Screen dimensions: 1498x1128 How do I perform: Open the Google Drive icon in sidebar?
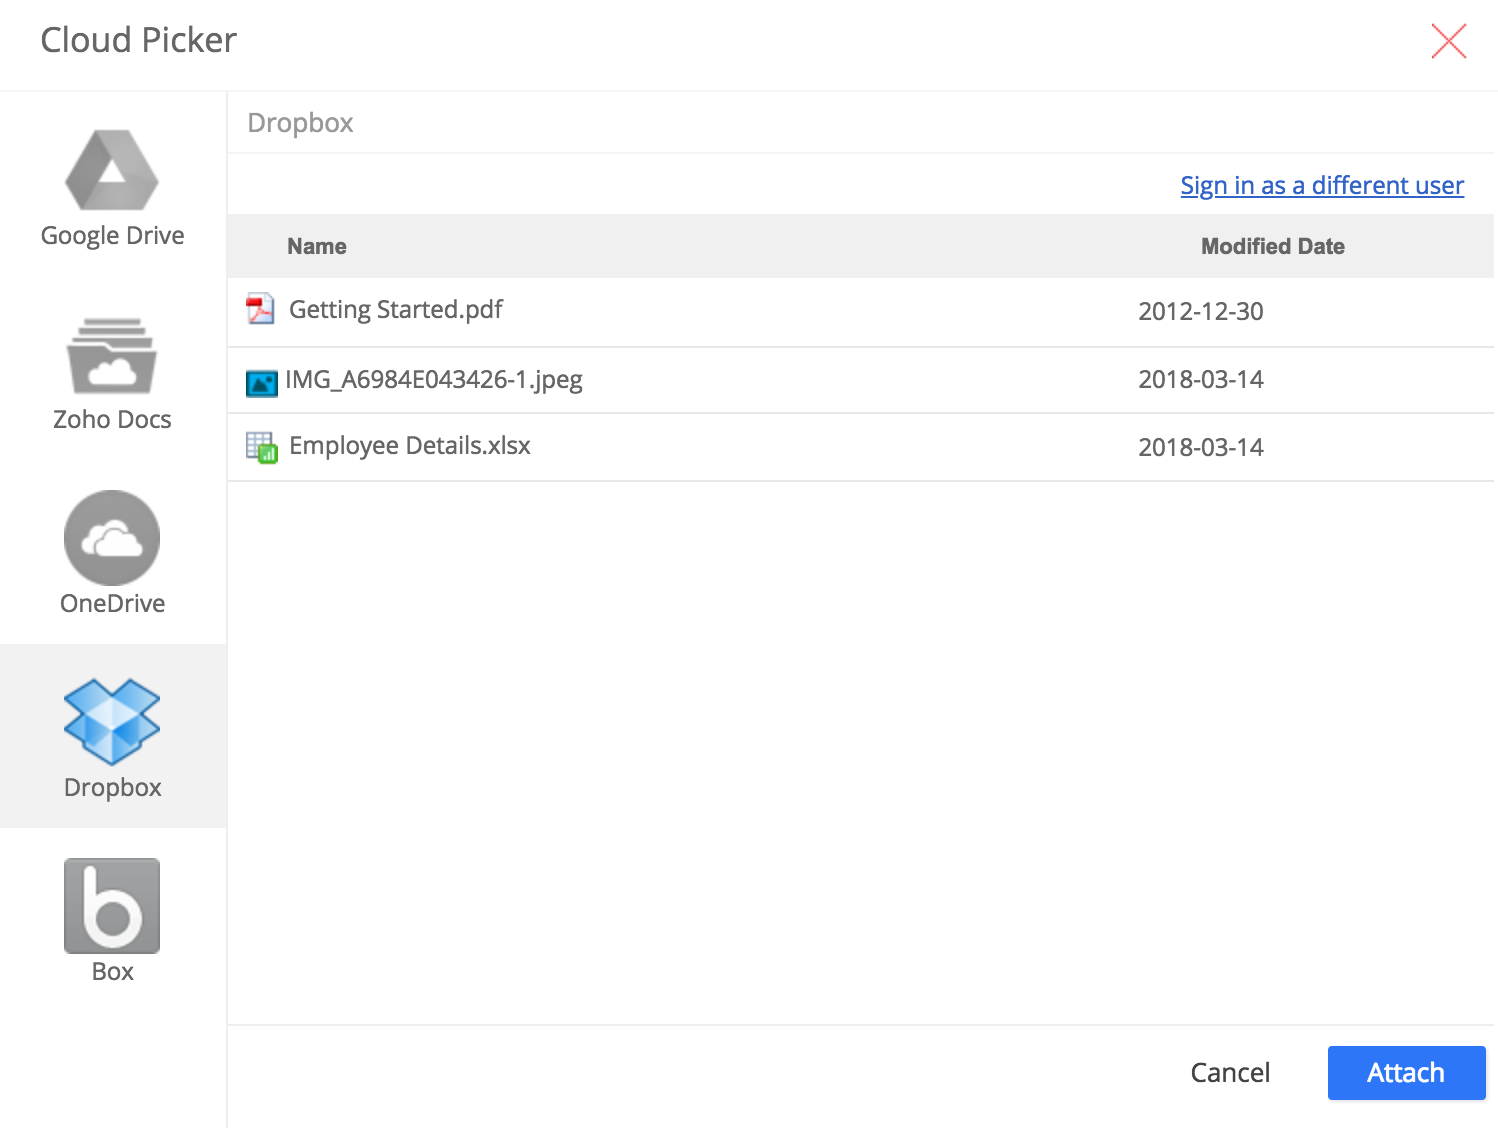point(112,170)
